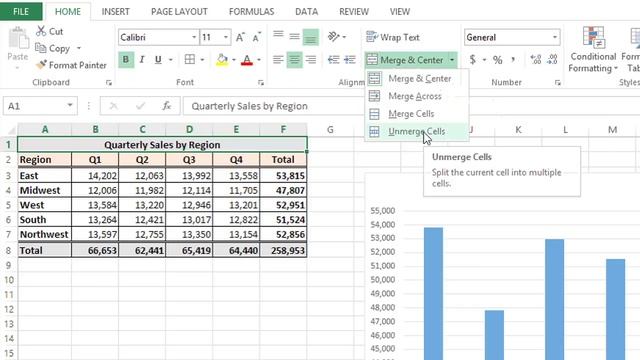The height and width of the screenshot is (360, 640).
Task: Toggle Bold formatting
Action: click(126, 60)
